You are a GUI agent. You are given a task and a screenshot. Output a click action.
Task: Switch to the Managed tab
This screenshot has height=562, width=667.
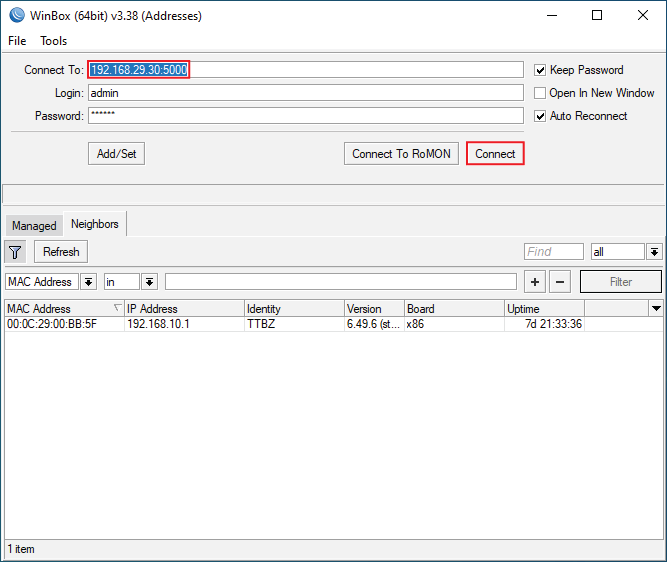tap(34, 225)
